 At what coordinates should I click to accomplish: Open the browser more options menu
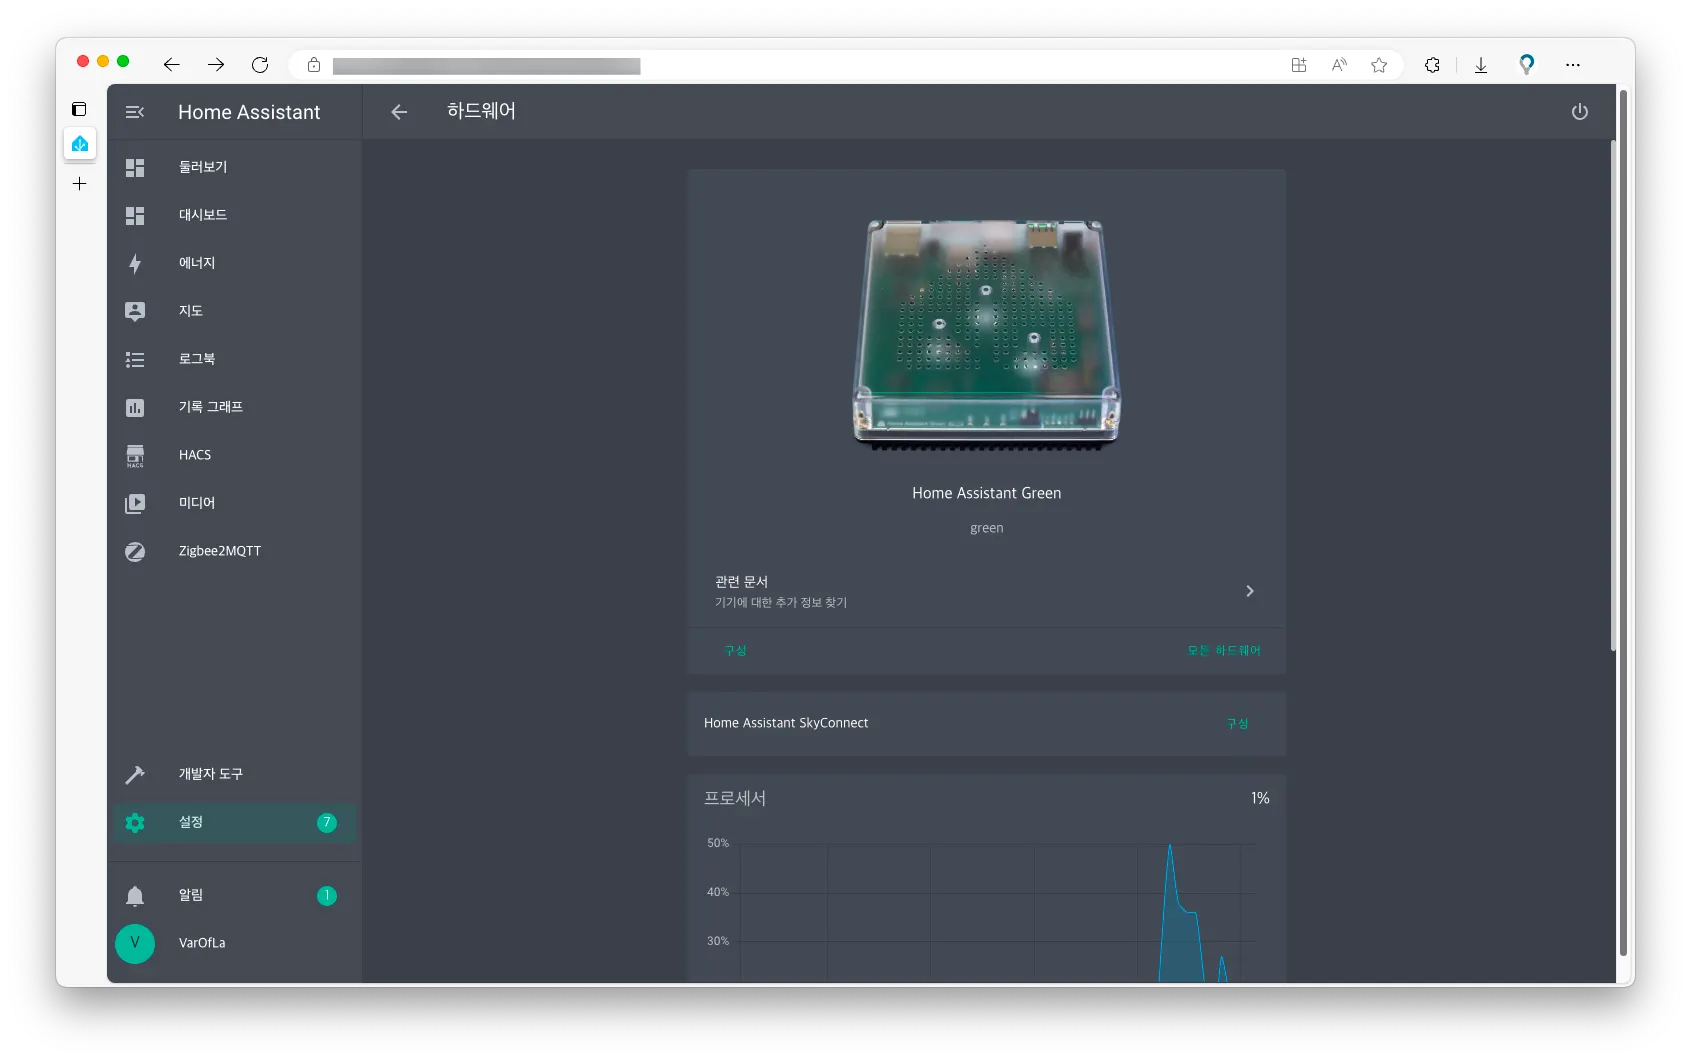(1573, 65)
